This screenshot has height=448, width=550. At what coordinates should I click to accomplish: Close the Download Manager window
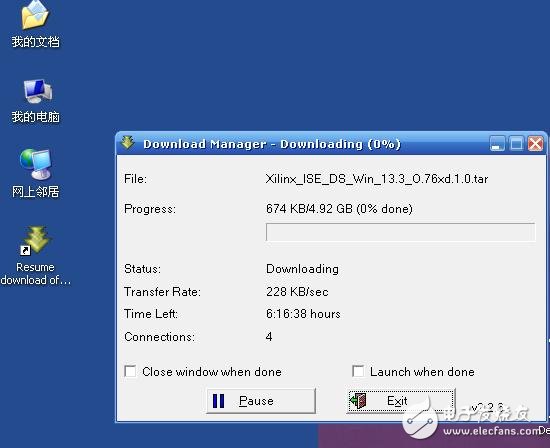click(536, 144)
